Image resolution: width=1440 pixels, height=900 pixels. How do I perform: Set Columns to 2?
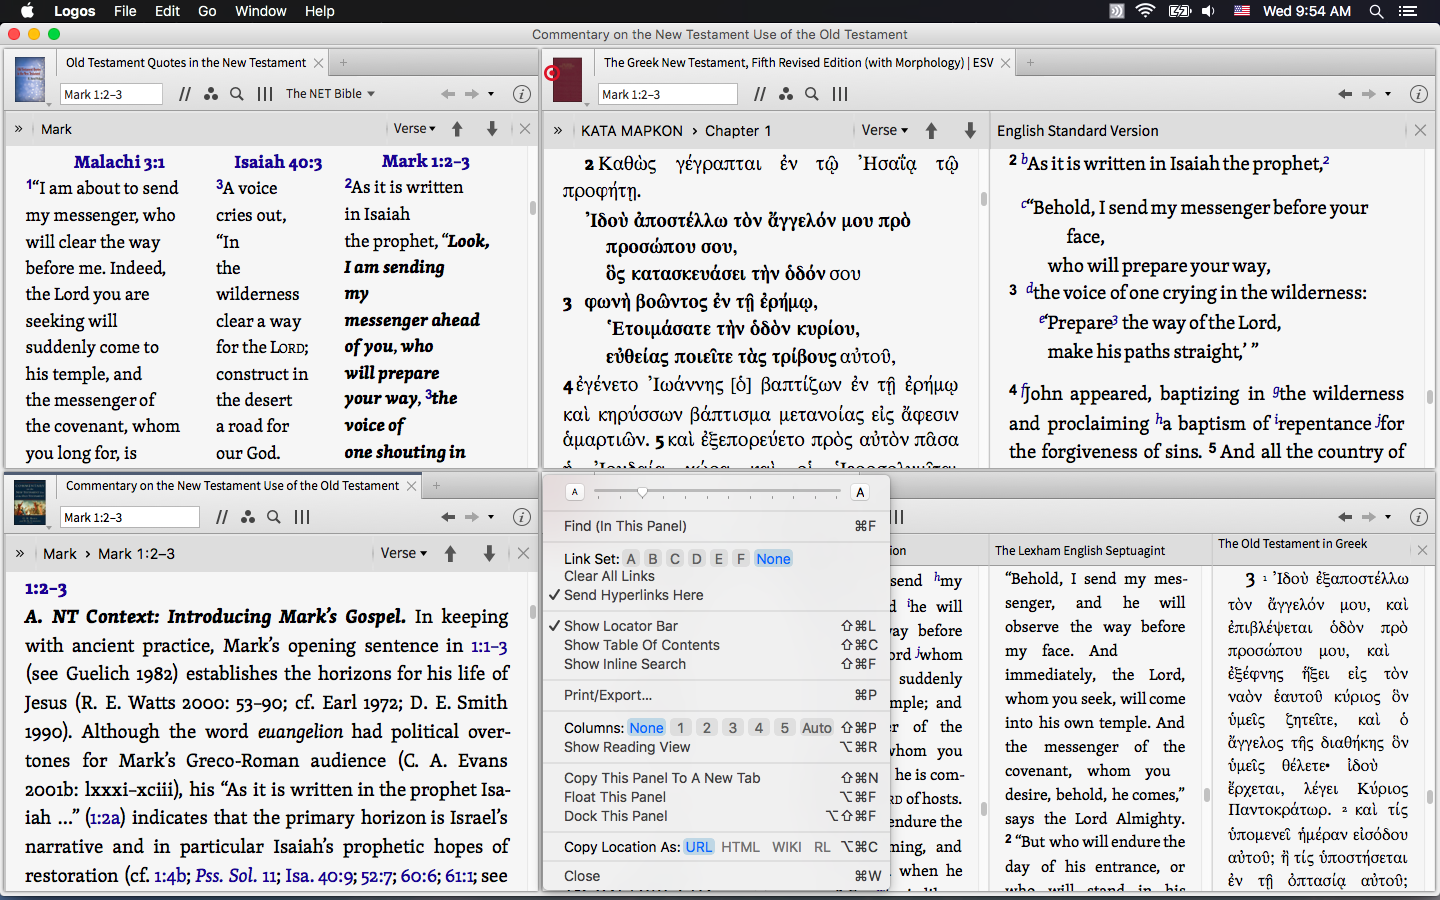(x=706, y=728)
